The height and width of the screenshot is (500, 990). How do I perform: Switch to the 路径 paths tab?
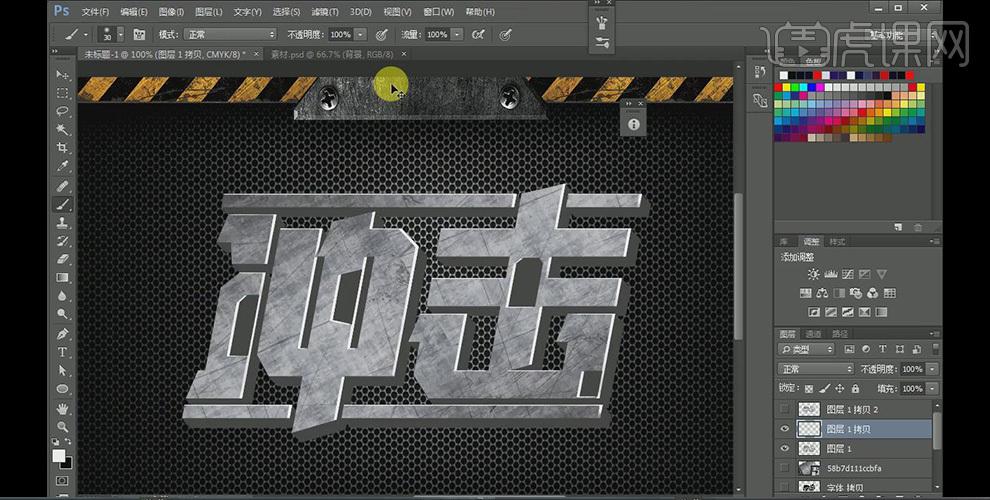(840, 333)
